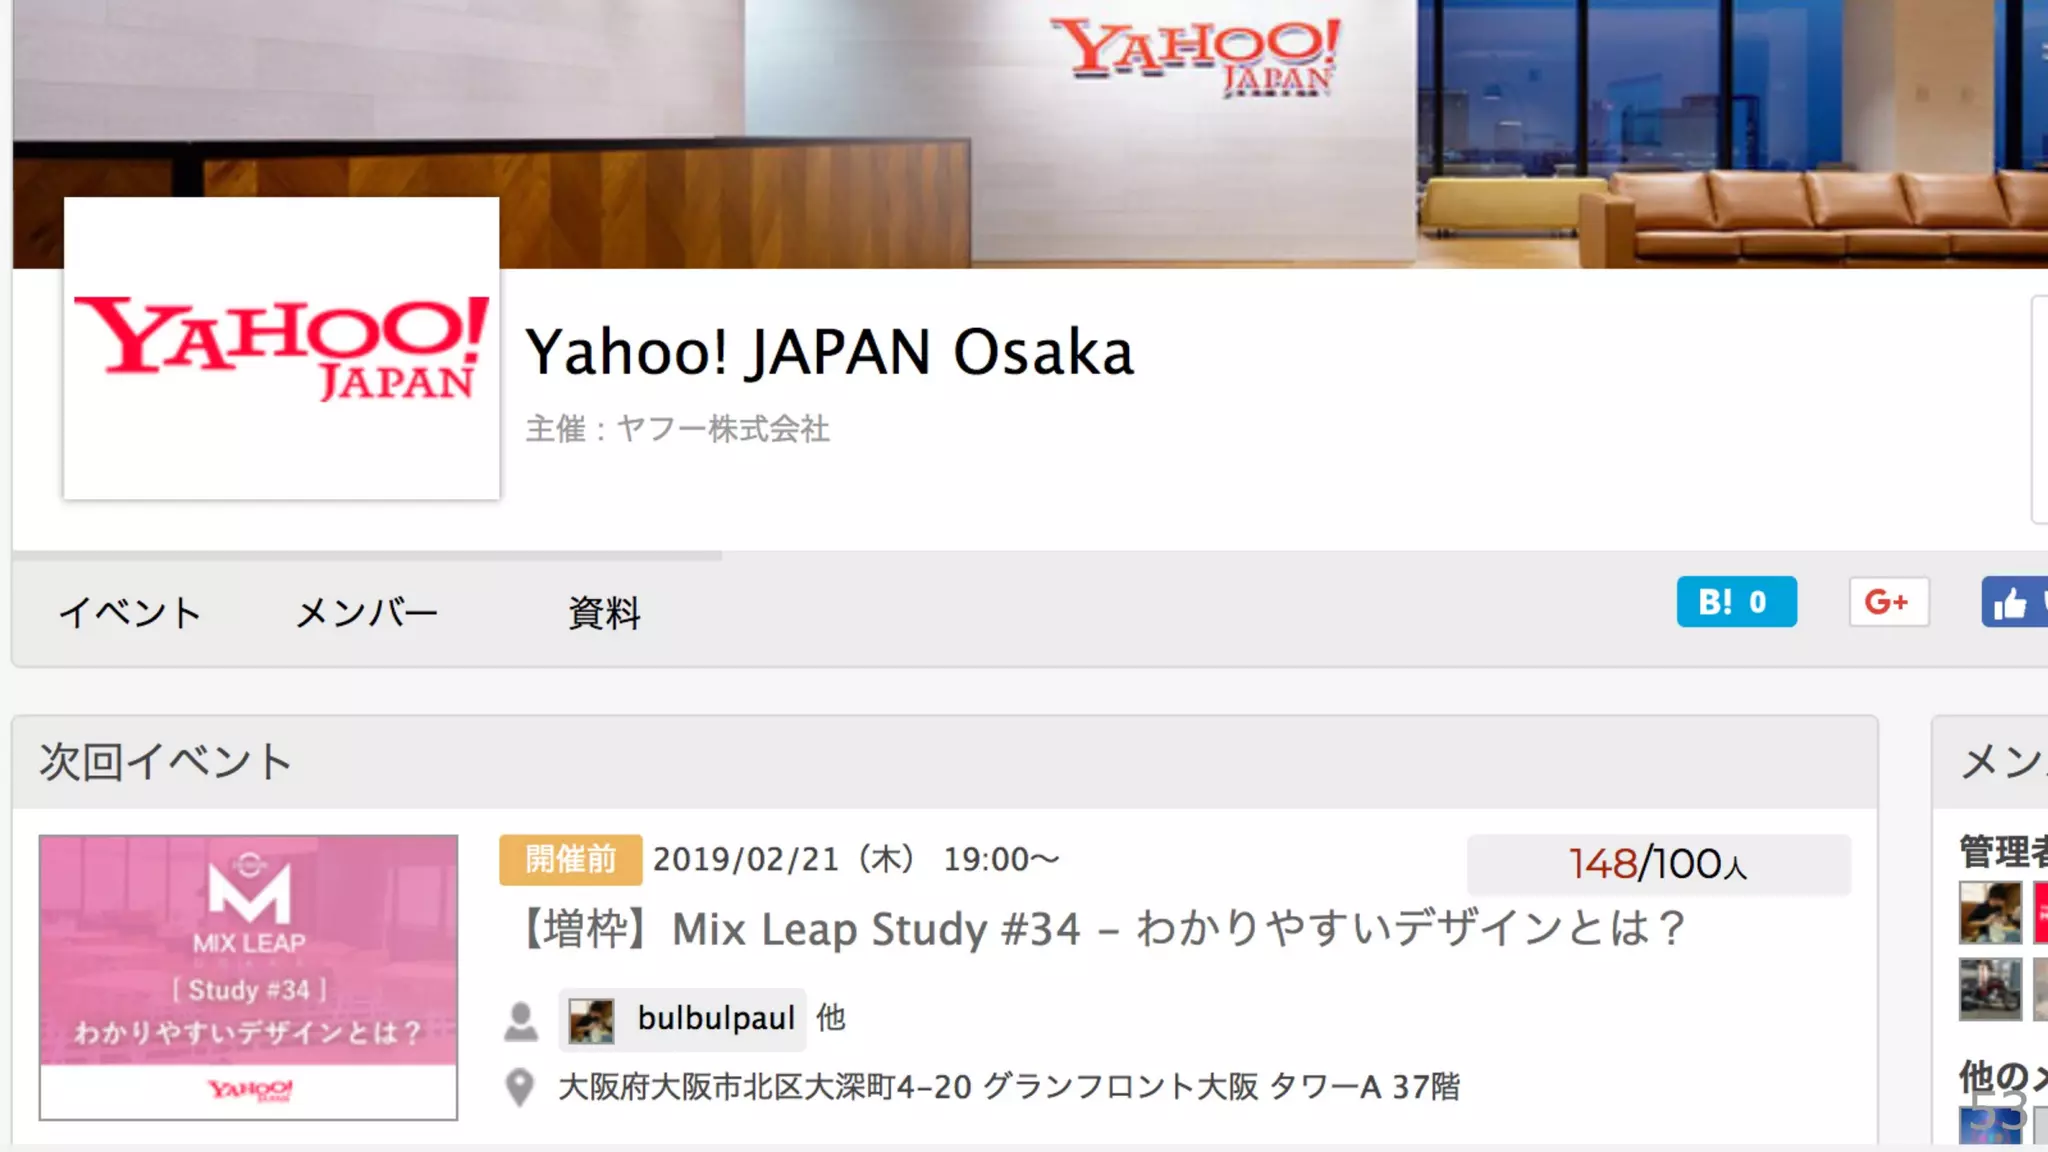Click the 主催：ヤフー株式会社 organizer text
The height and width of the screenshot is (1152, 2048).
coord(677,429)
